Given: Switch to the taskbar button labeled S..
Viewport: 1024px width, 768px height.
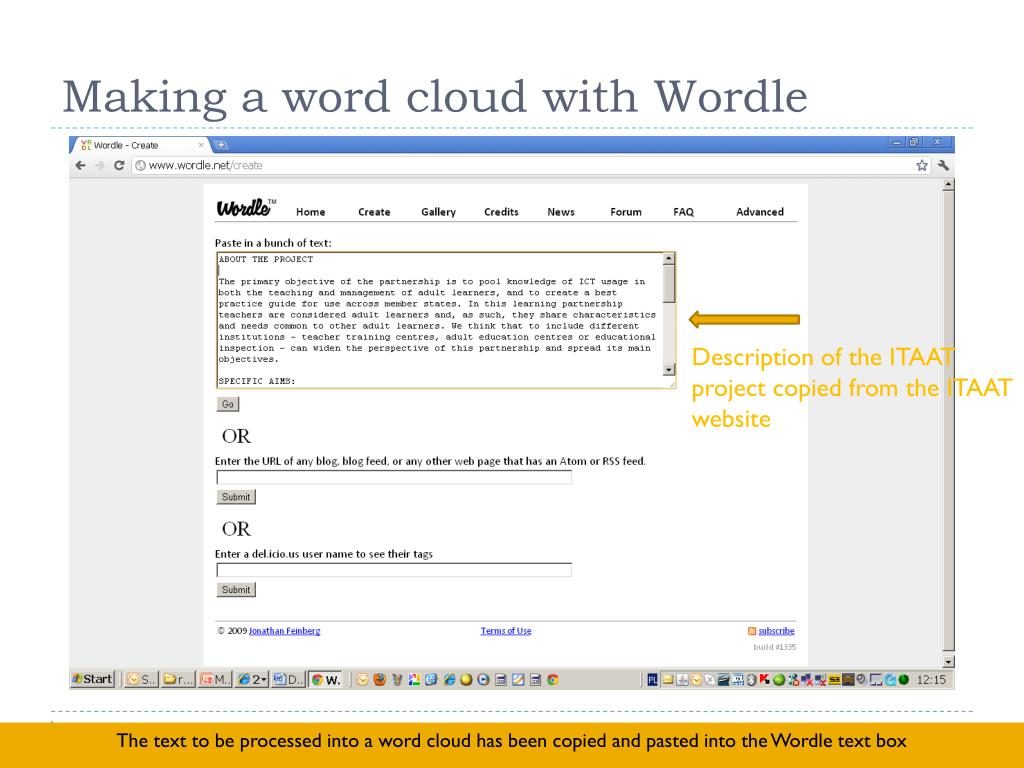Looking at the screenshot, I should point(141,679).
